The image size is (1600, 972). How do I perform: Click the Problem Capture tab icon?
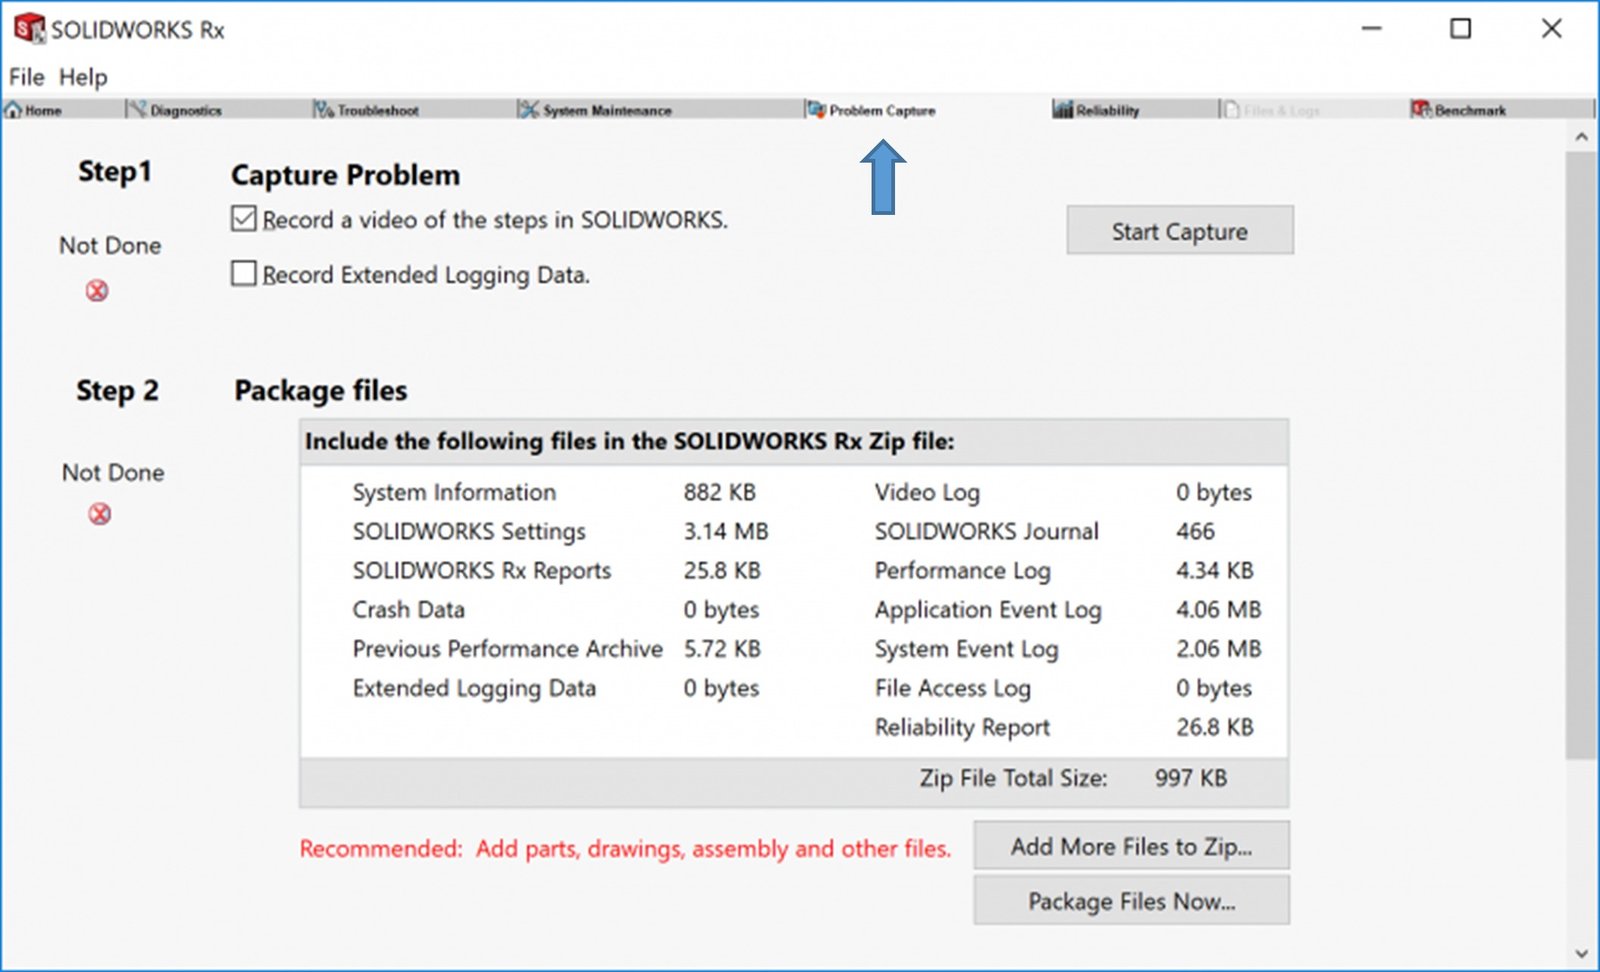click(816, 109)
